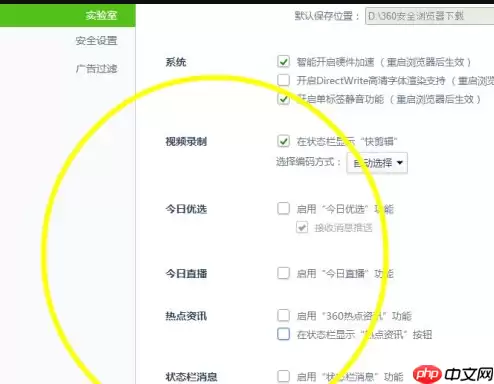Uncheck 智能开启硬件加速 checkbox
Viewport: 494px width, 384px height.
point(283,62)
